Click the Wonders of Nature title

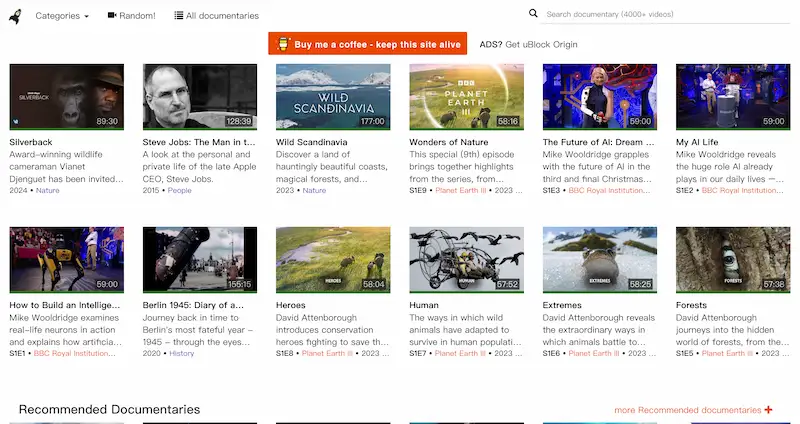448,142
